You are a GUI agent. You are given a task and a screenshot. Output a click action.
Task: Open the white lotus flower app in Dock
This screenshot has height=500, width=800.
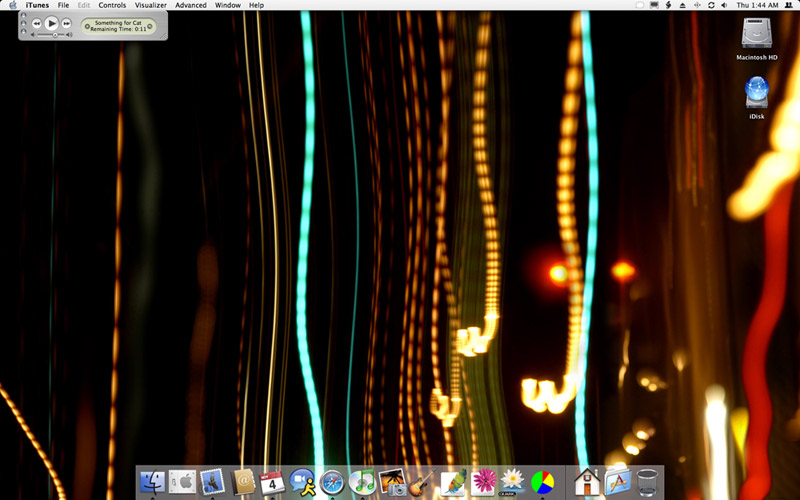pos(512,482)
